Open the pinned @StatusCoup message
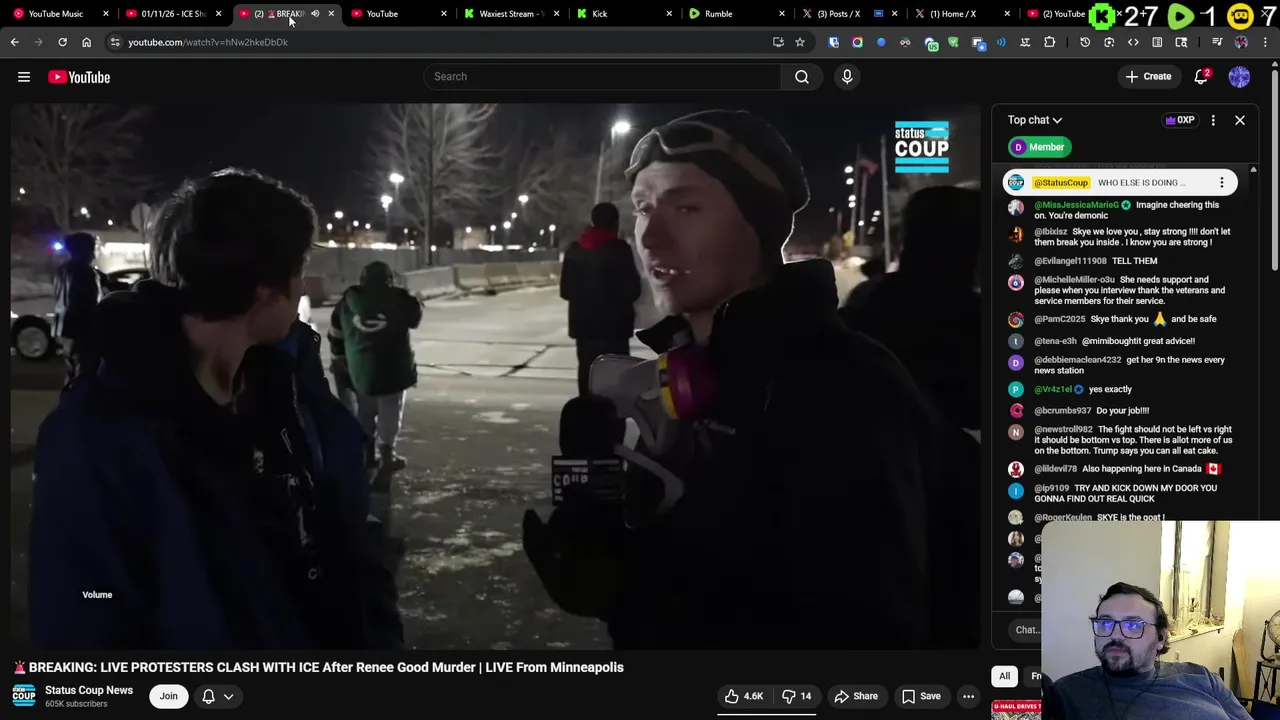The height and width of the screenshot is (720, 1280). pyautogui.click(x=1120, y=183)
